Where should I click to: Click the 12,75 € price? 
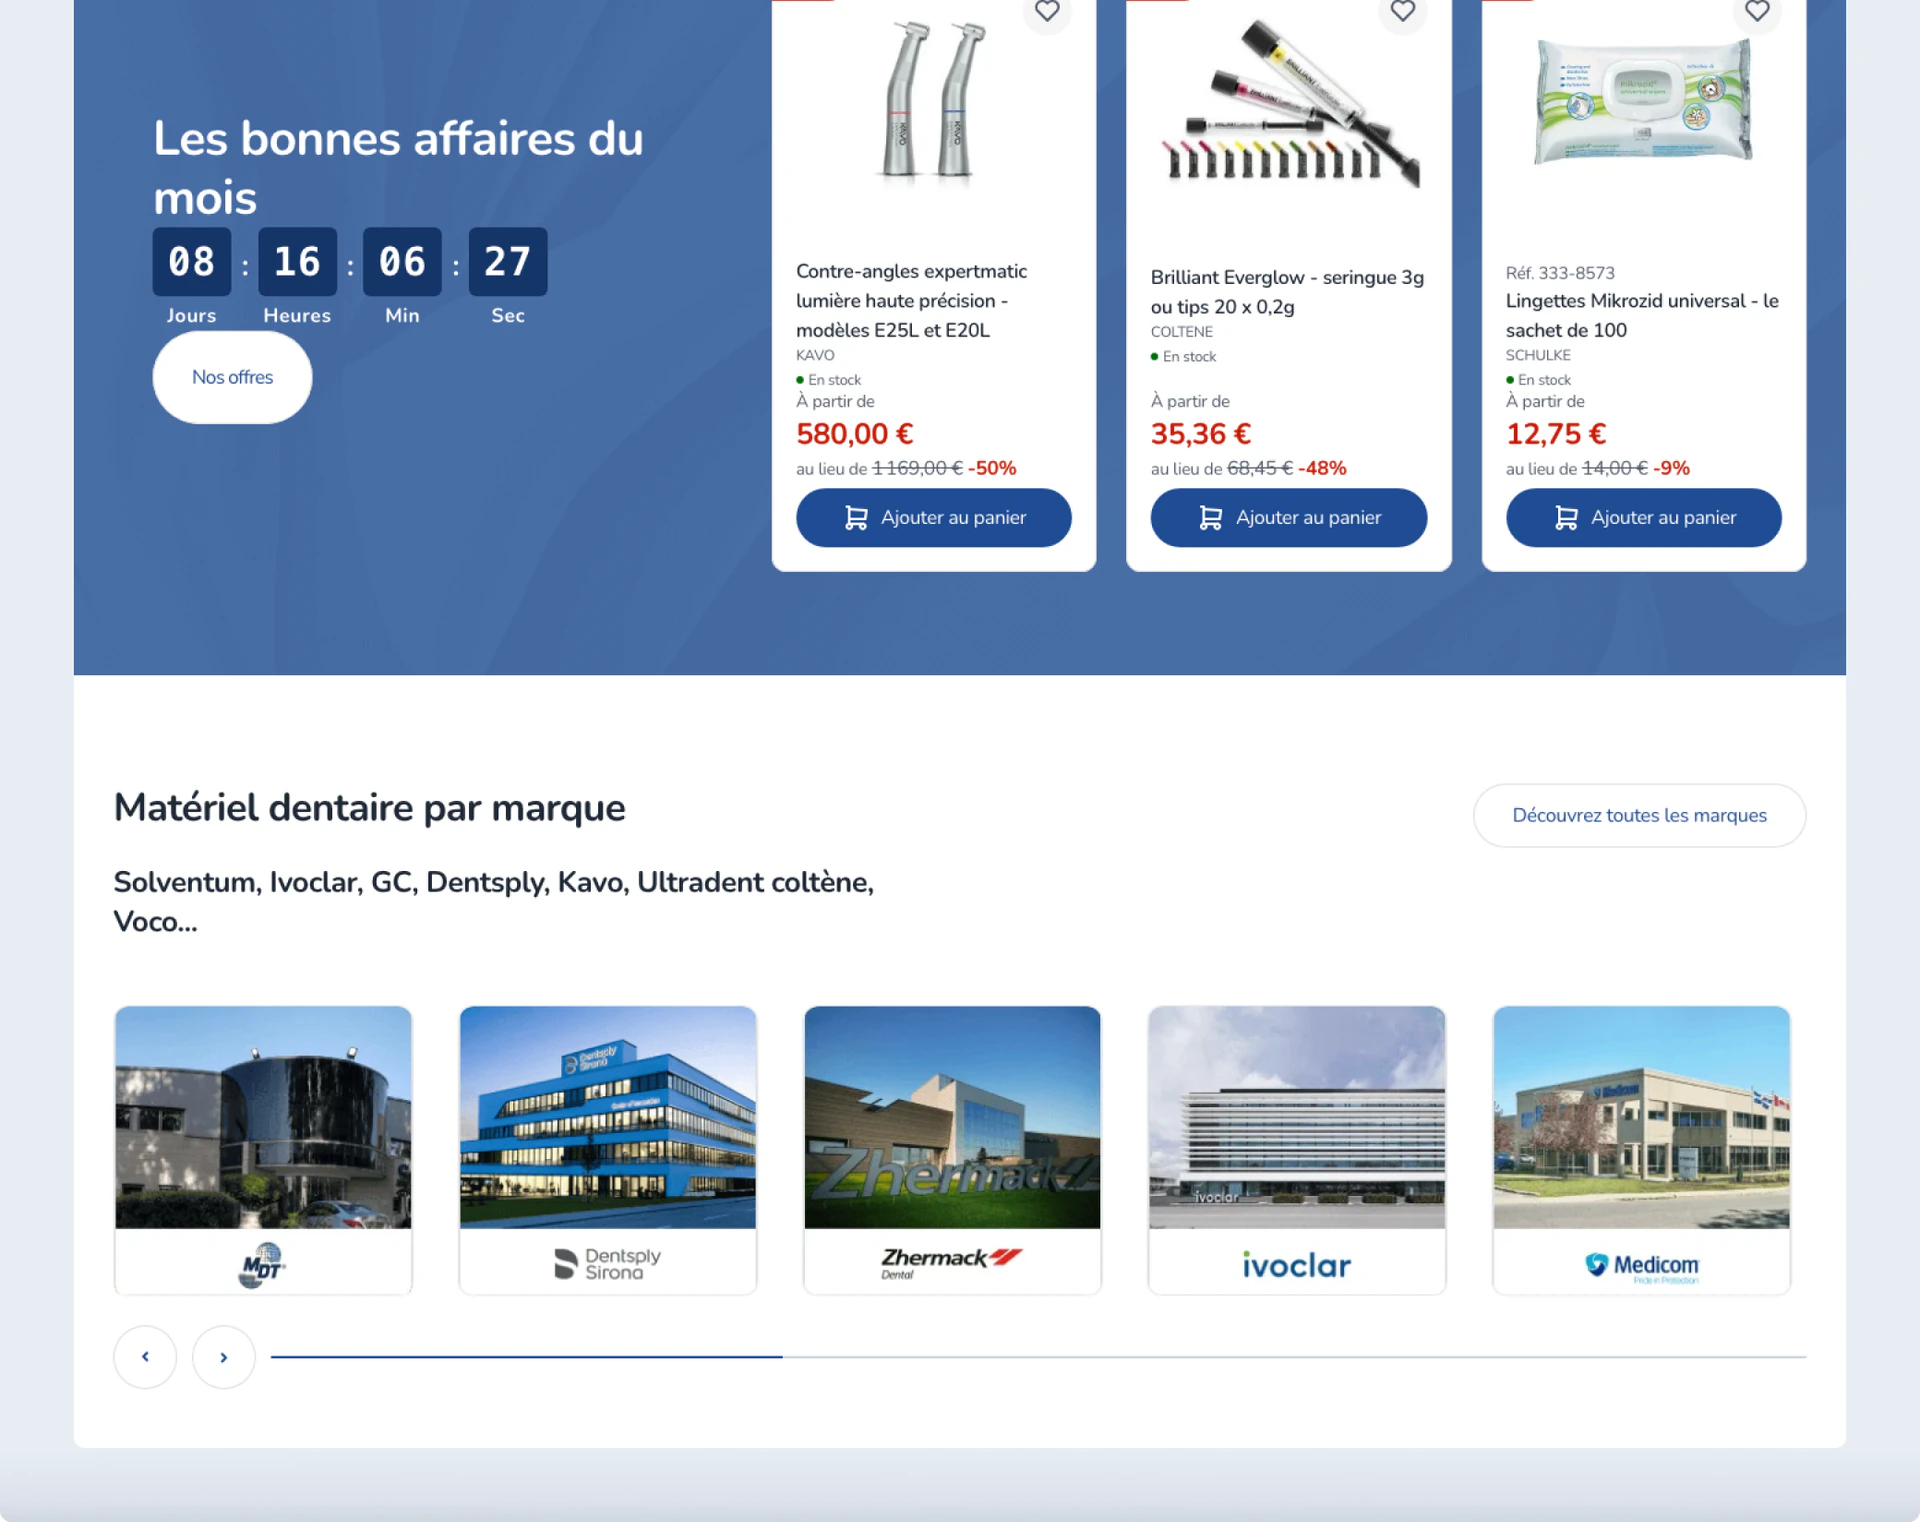(1556, 434)
